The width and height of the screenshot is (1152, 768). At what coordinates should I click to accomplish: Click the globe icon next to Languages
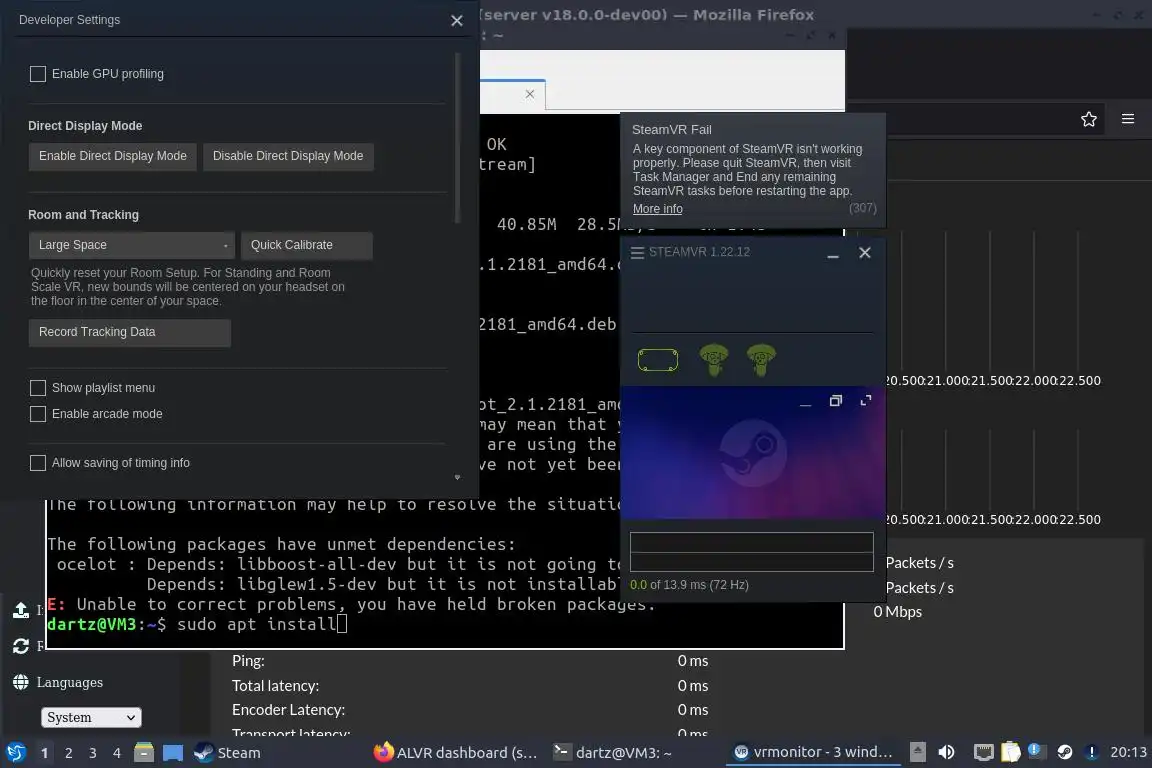21,682
